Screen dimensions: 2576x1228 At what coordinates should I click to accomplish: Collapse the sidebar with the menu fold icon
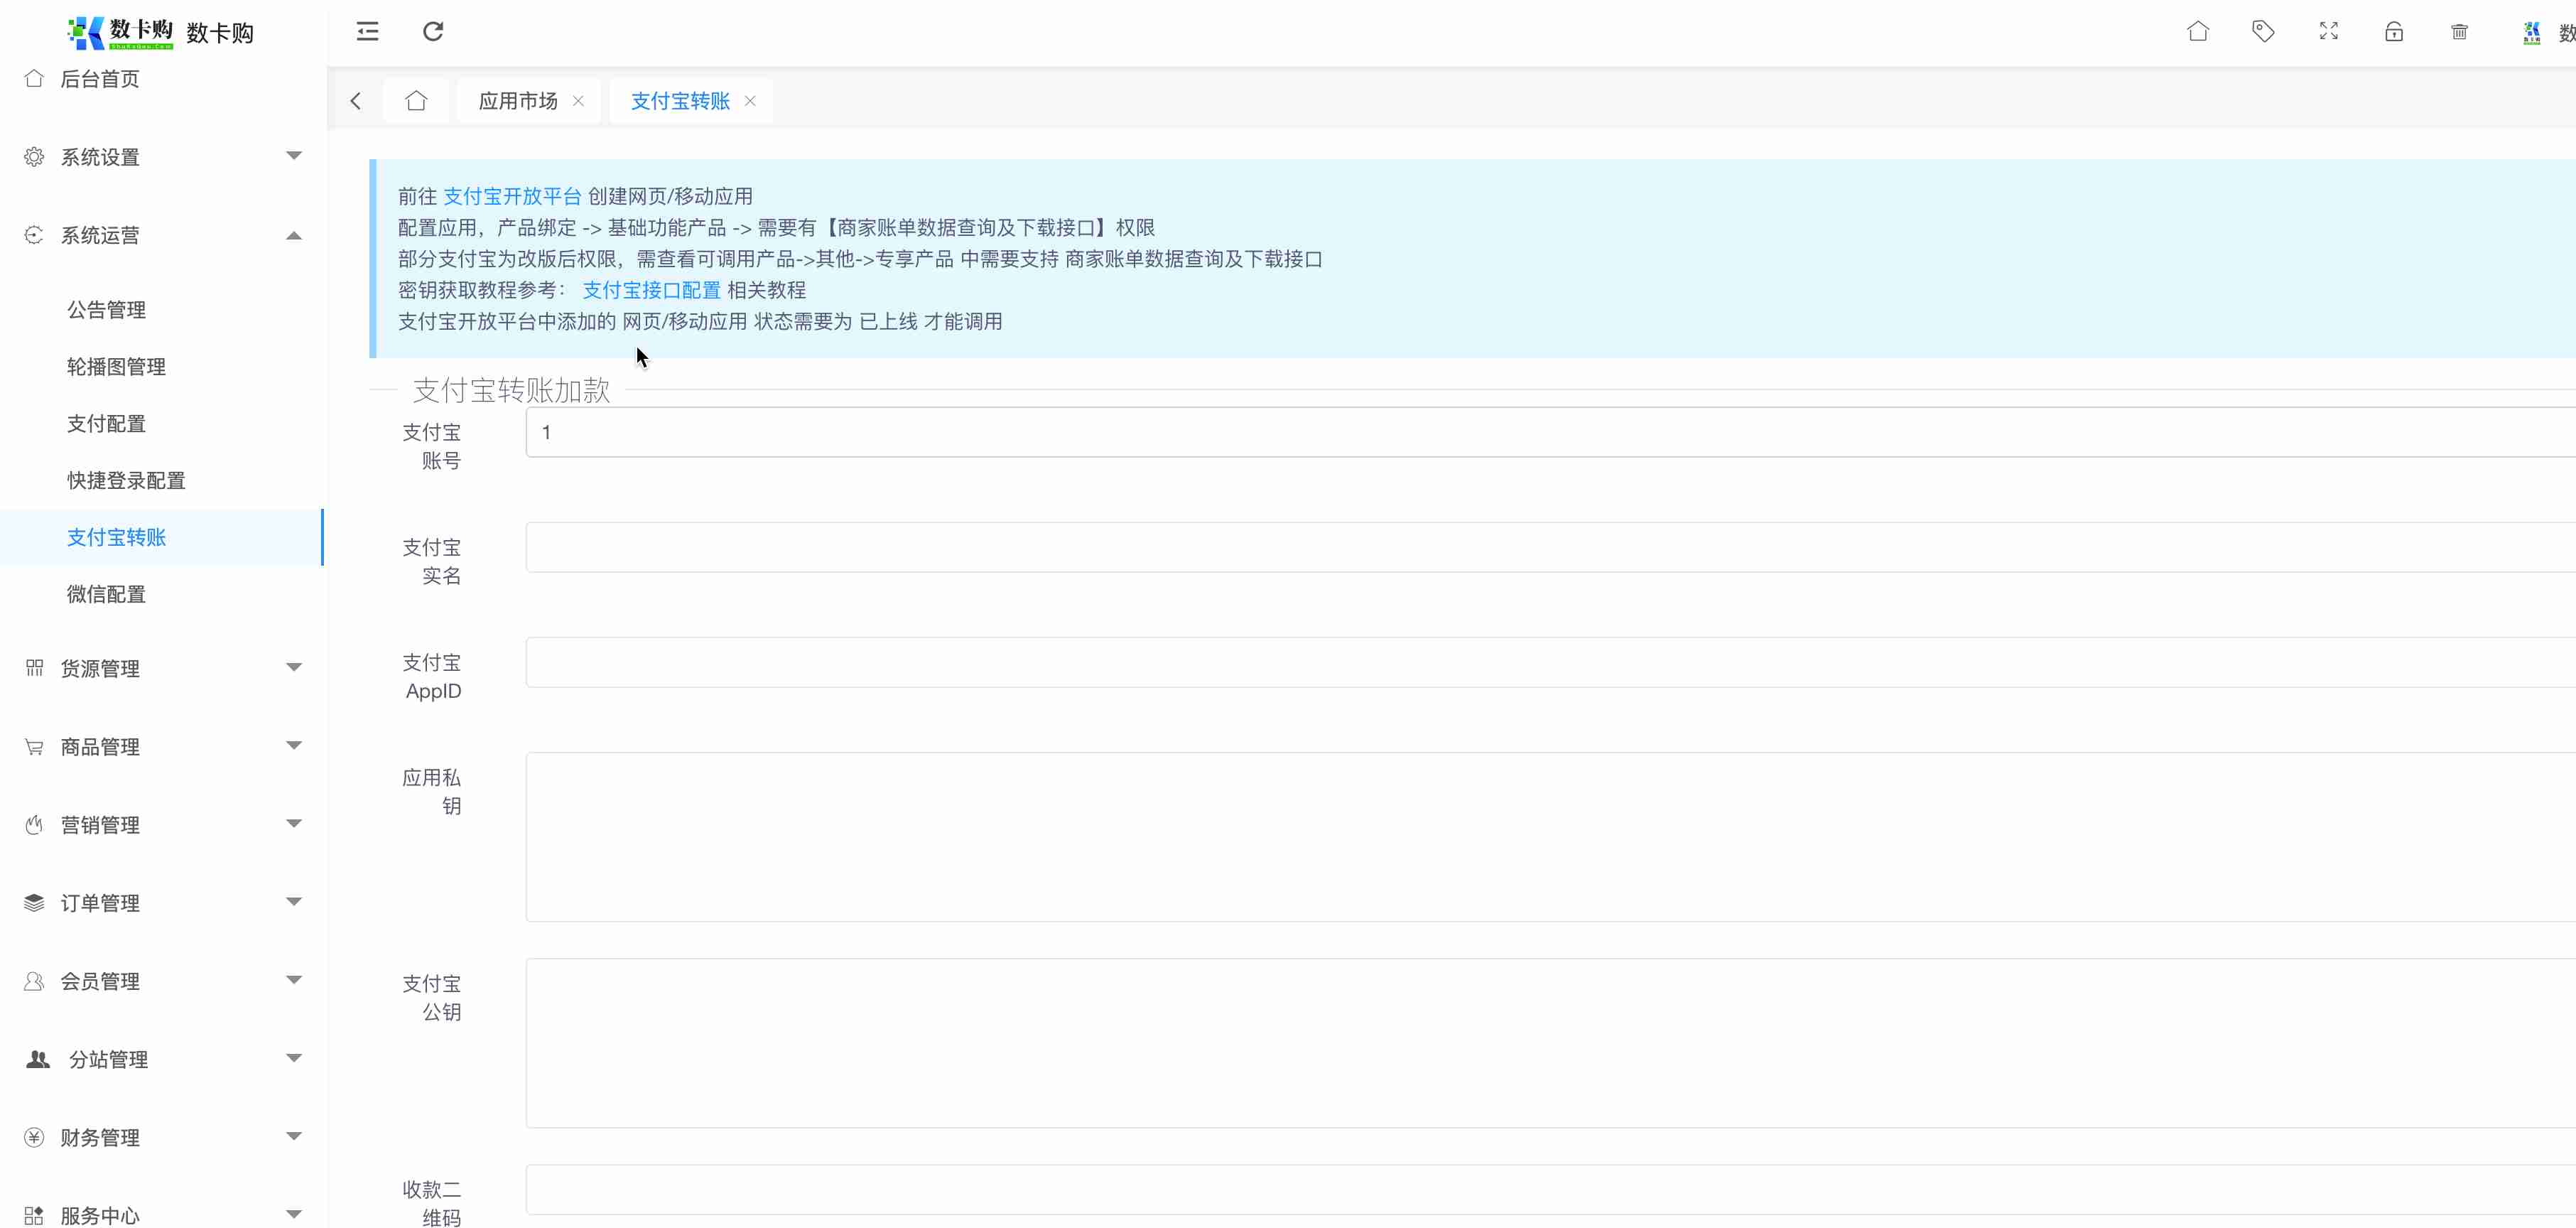[367, 32]
